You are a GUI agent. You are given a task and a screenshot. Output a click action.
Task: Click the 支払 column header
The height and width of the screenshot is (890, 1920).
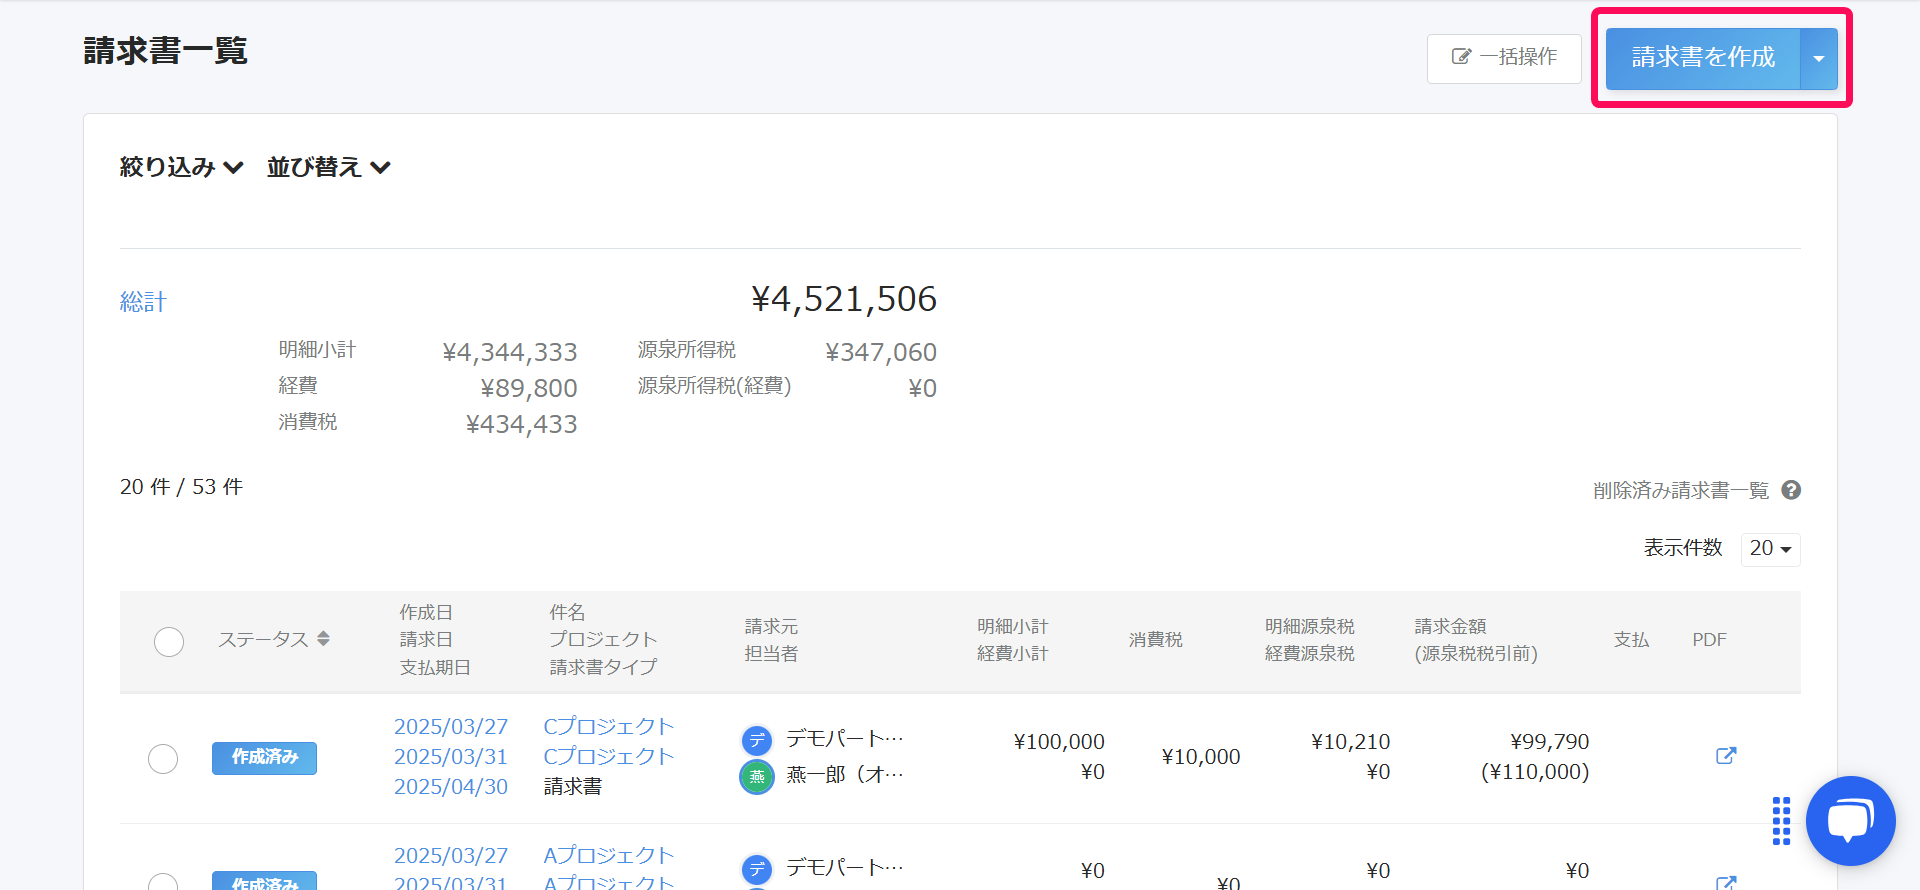pos(1631,640)
